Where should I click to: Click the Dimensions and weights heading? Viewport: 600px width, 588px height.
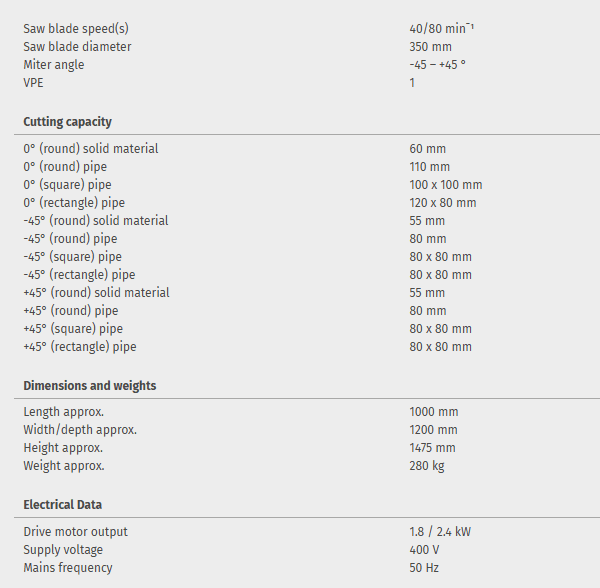pos(90,386)
